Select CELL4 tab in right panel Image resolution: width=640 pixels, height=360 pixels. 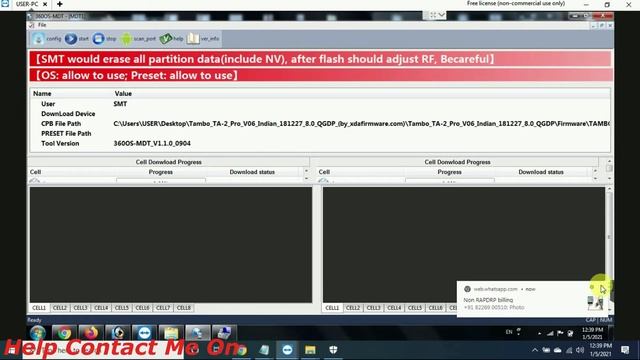tap(394, 308)
